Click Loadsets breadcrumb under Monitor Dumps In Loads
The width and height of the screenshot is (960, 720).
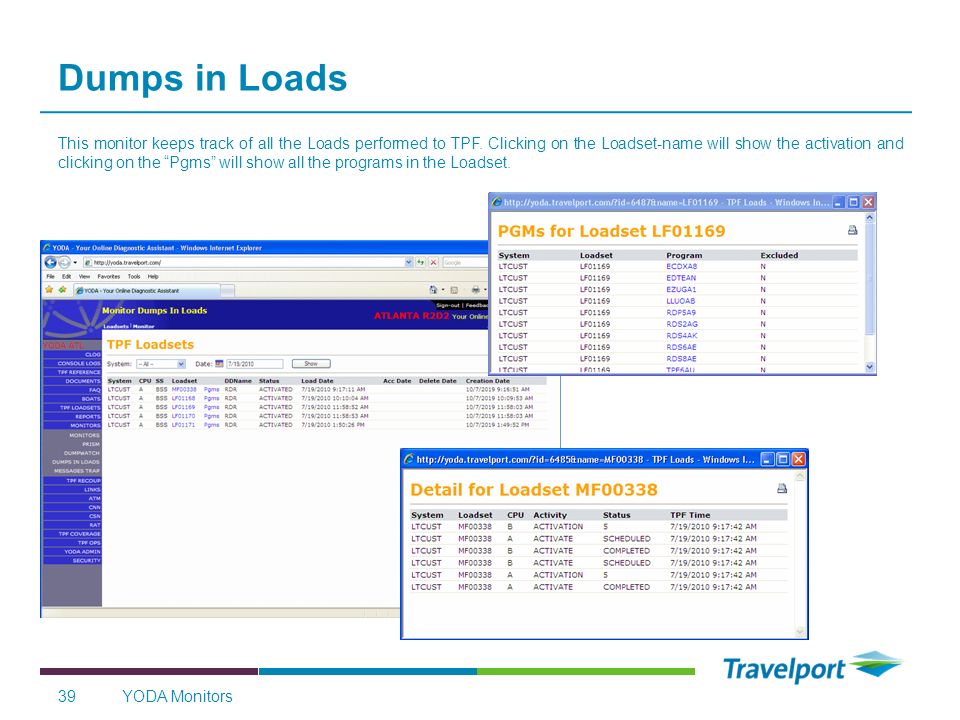[x=116, y=326]
